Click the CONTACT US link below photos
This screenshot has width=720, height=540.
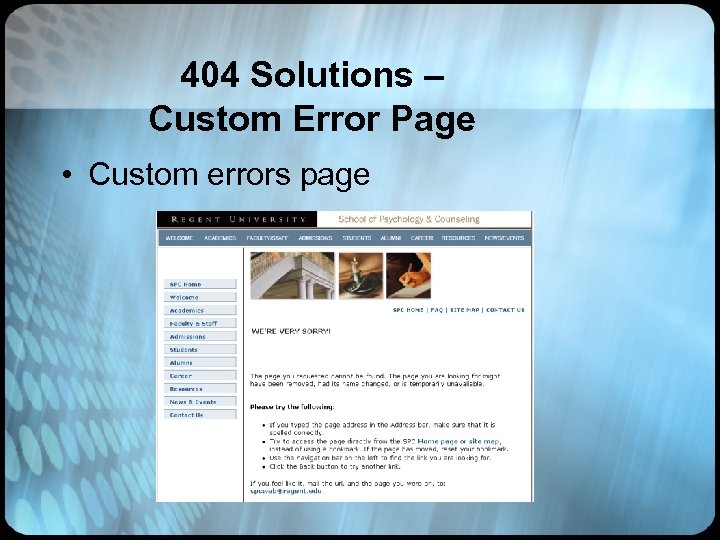(505, 310)
